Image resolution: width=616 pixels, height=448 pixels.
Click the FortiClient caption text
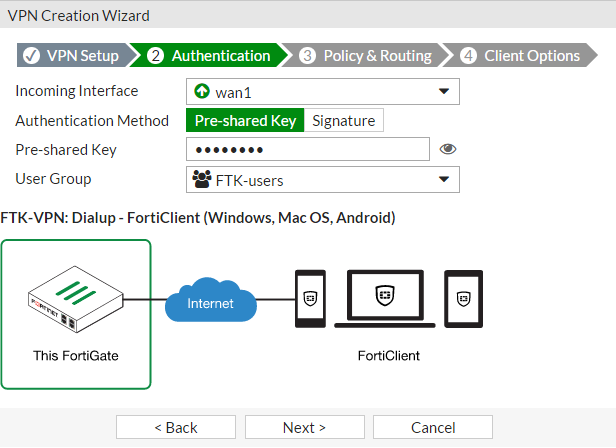(389, 356)
